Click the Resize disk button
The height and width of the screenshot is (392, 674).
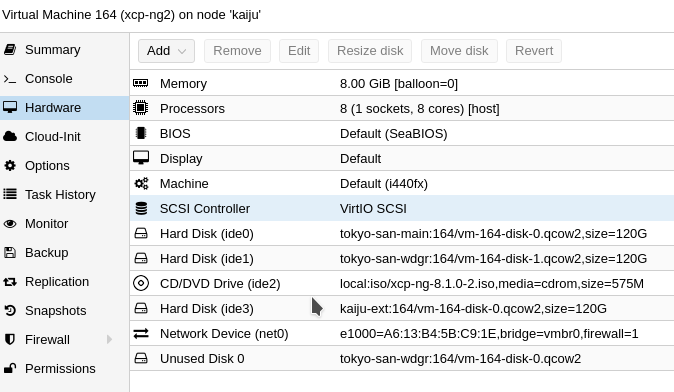[x=370, y=51]
